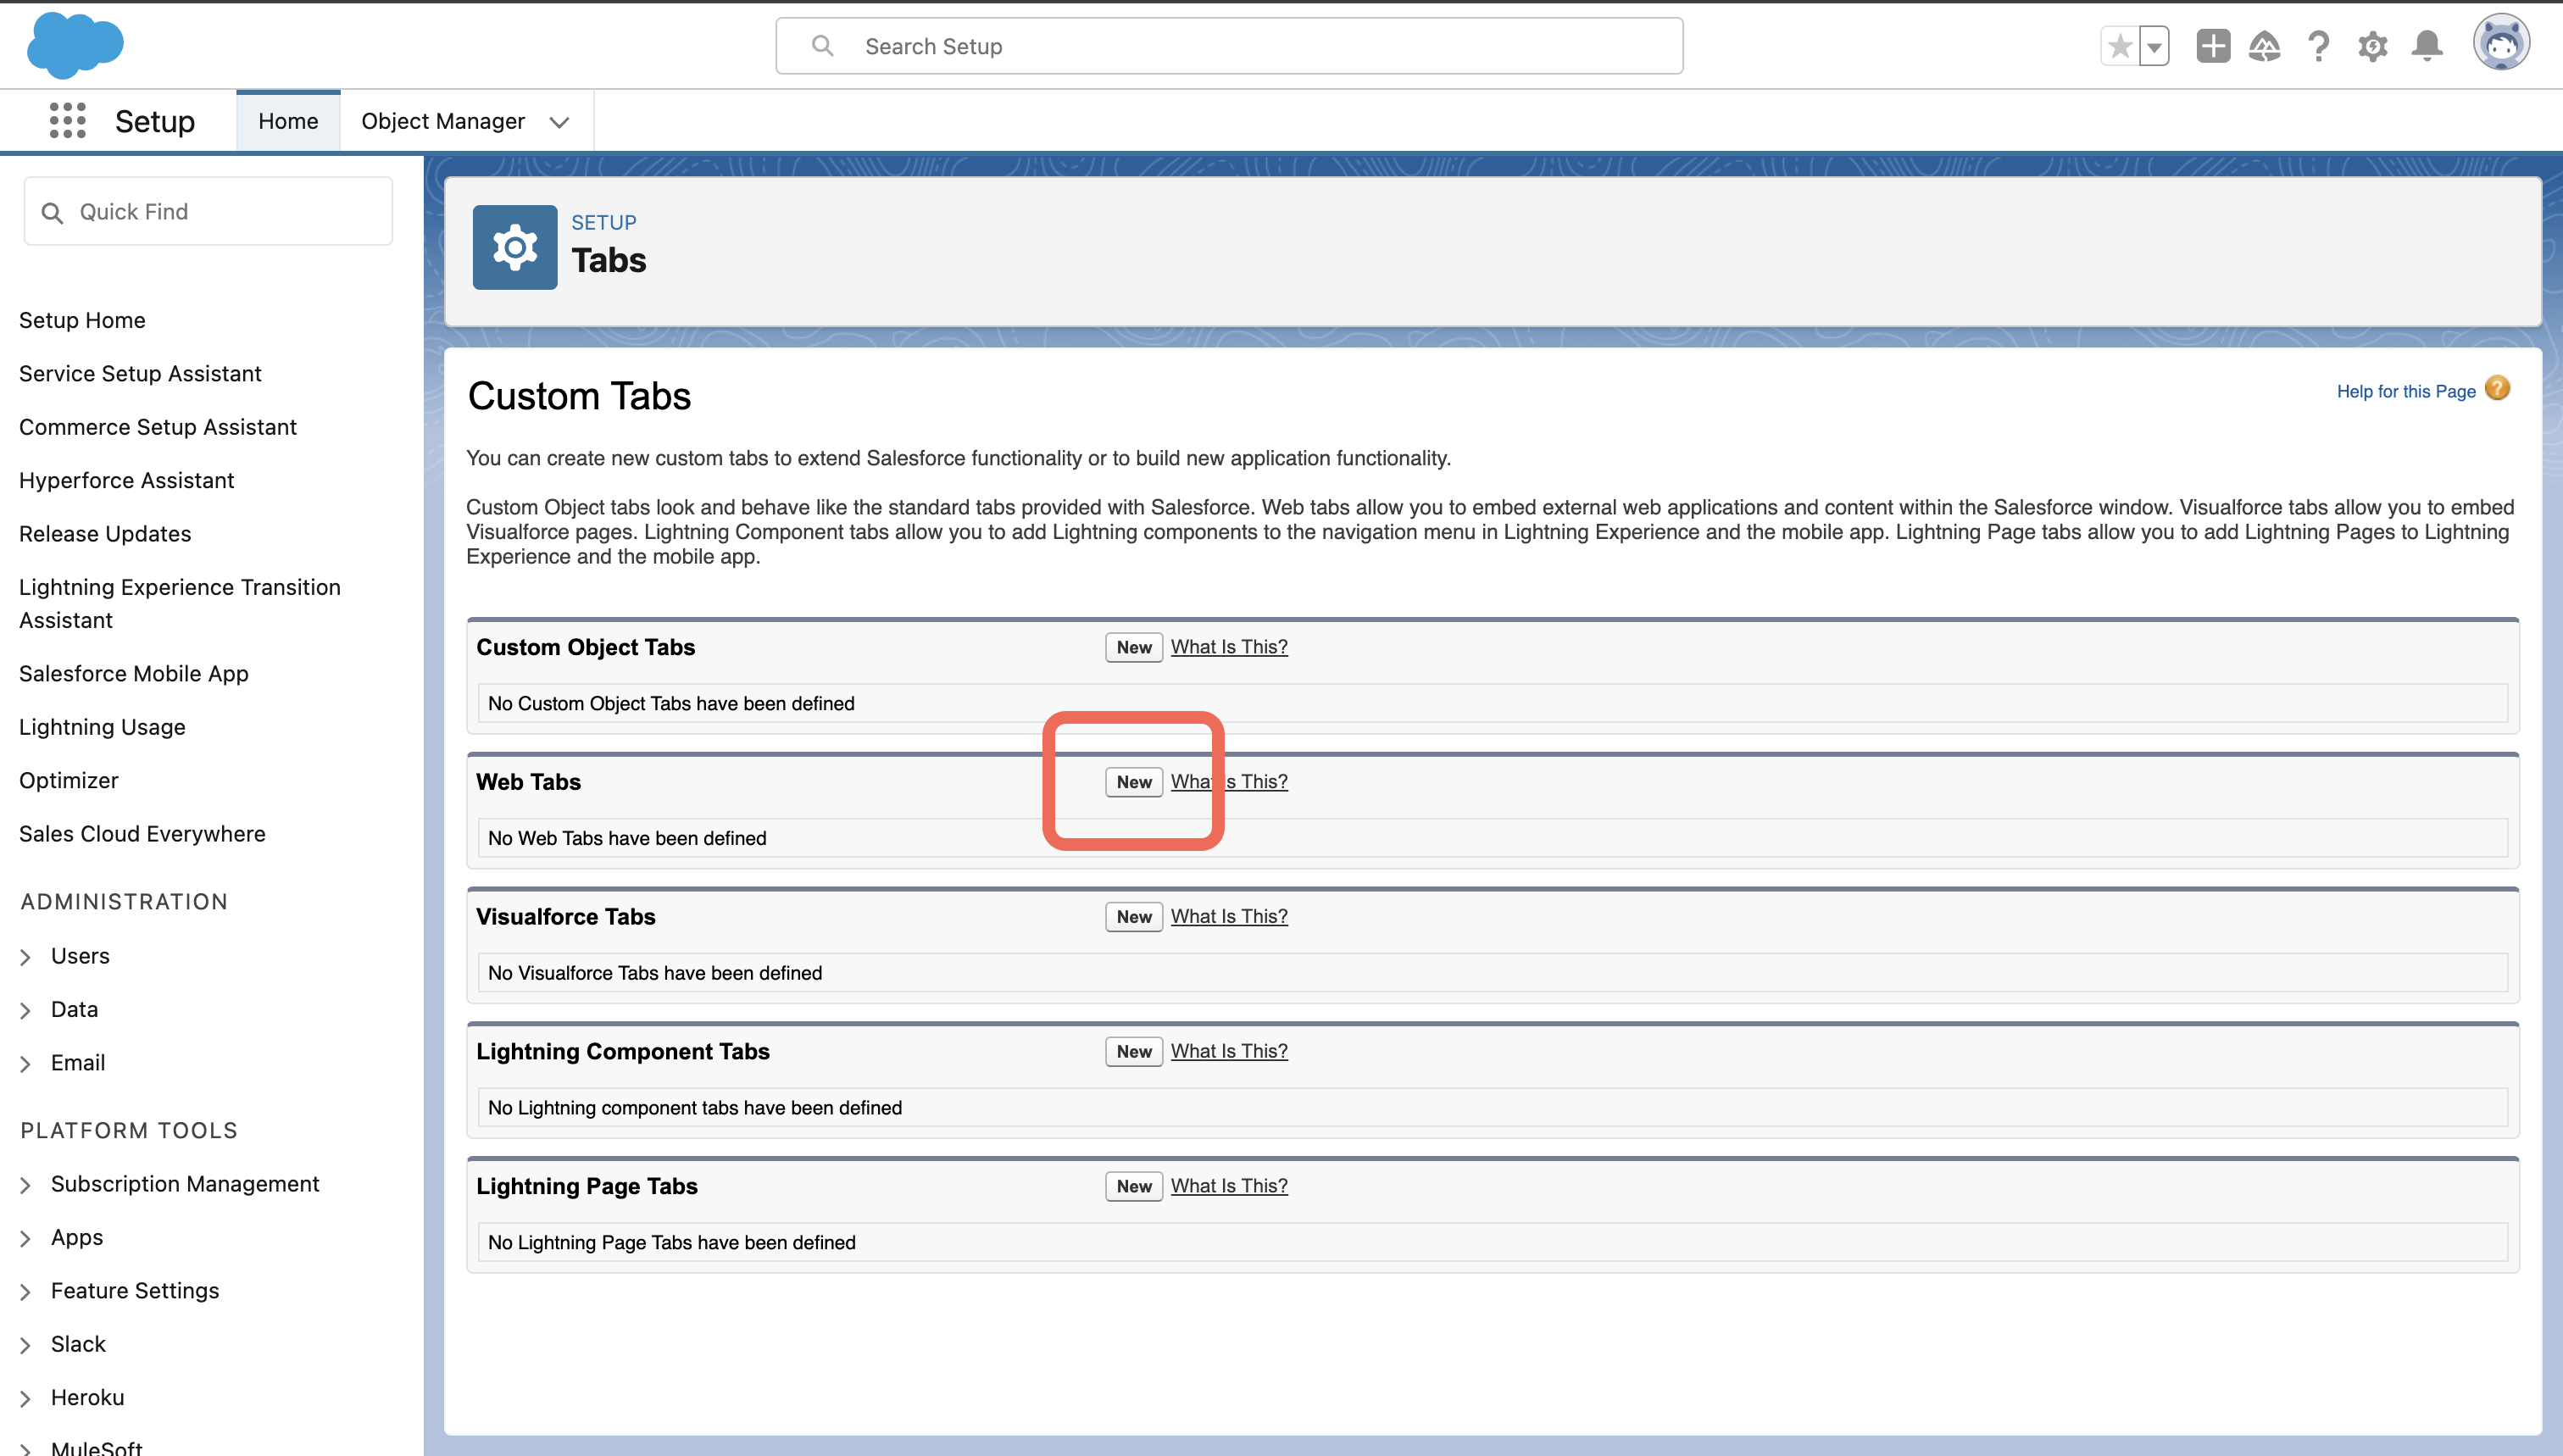Open the Help for this Page link
This screenshot has height=1456, width=2563.
[2406, 391]
